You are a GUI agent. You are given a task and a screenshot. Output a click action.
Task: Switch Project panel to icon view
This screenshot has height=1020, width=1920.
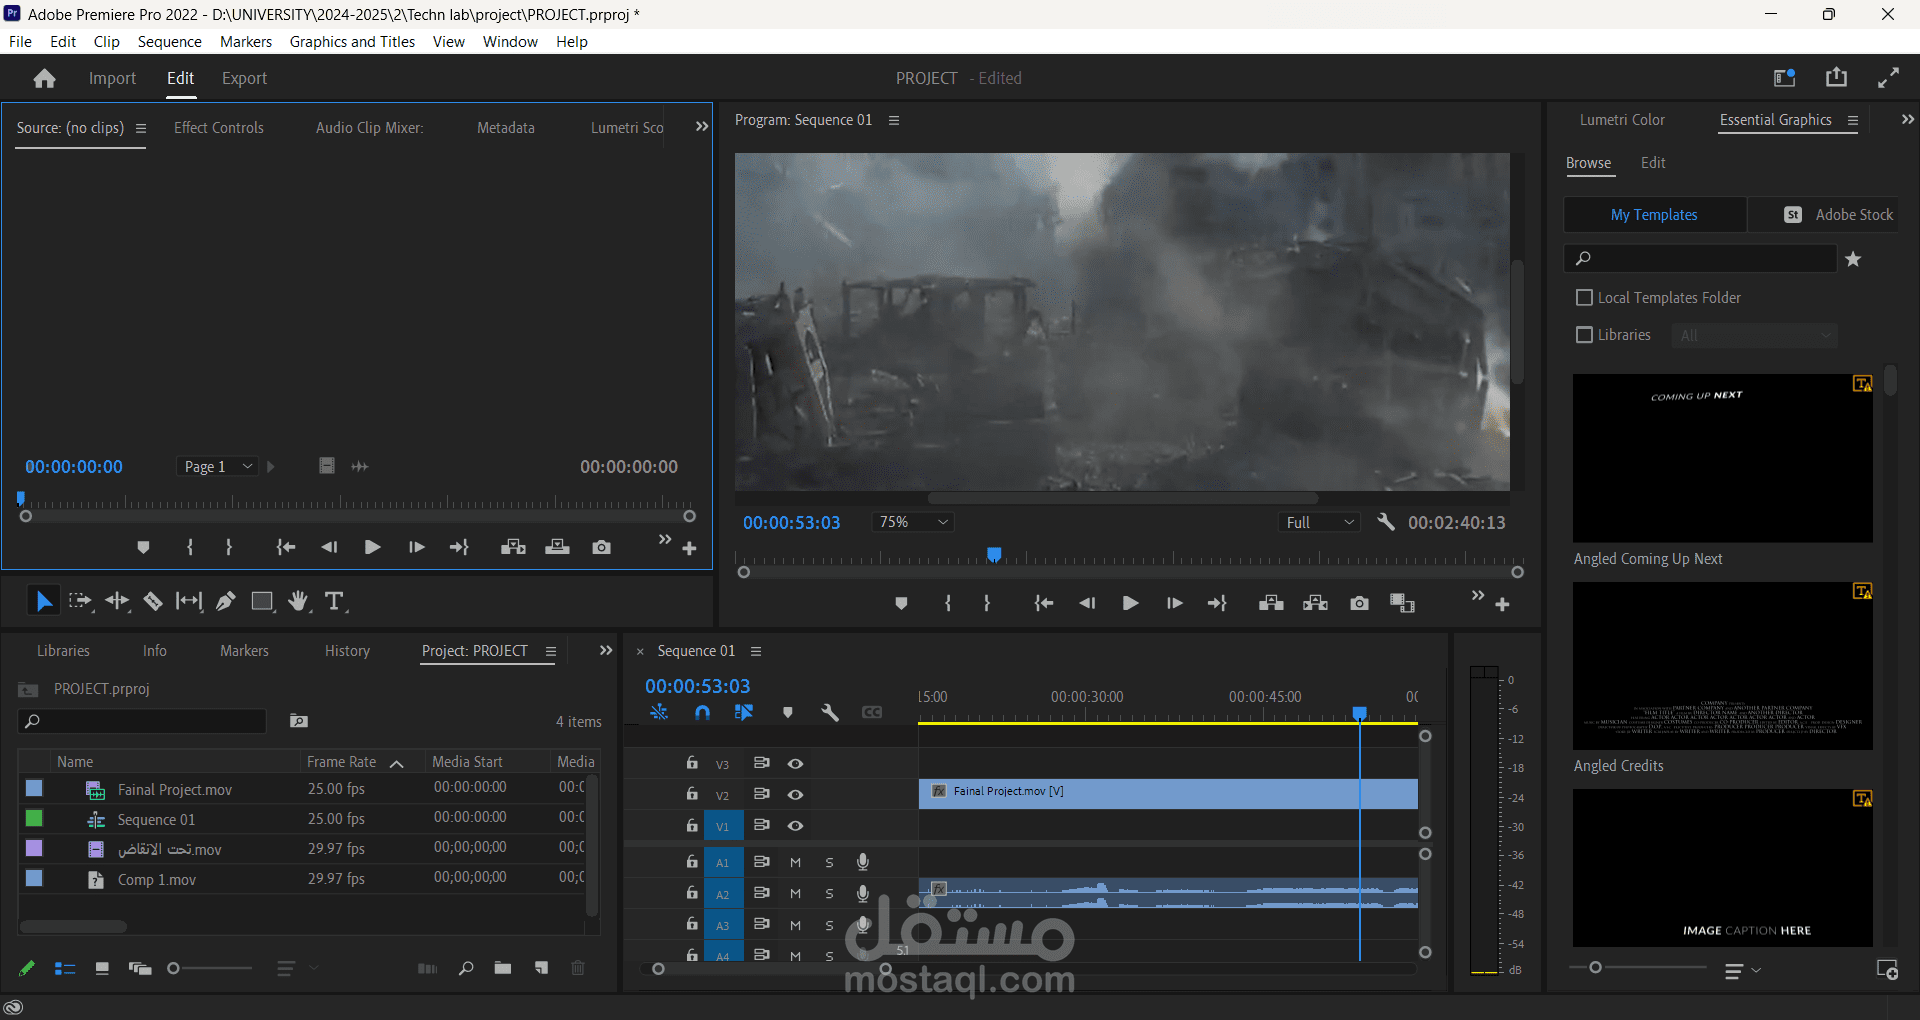(102, 968)
